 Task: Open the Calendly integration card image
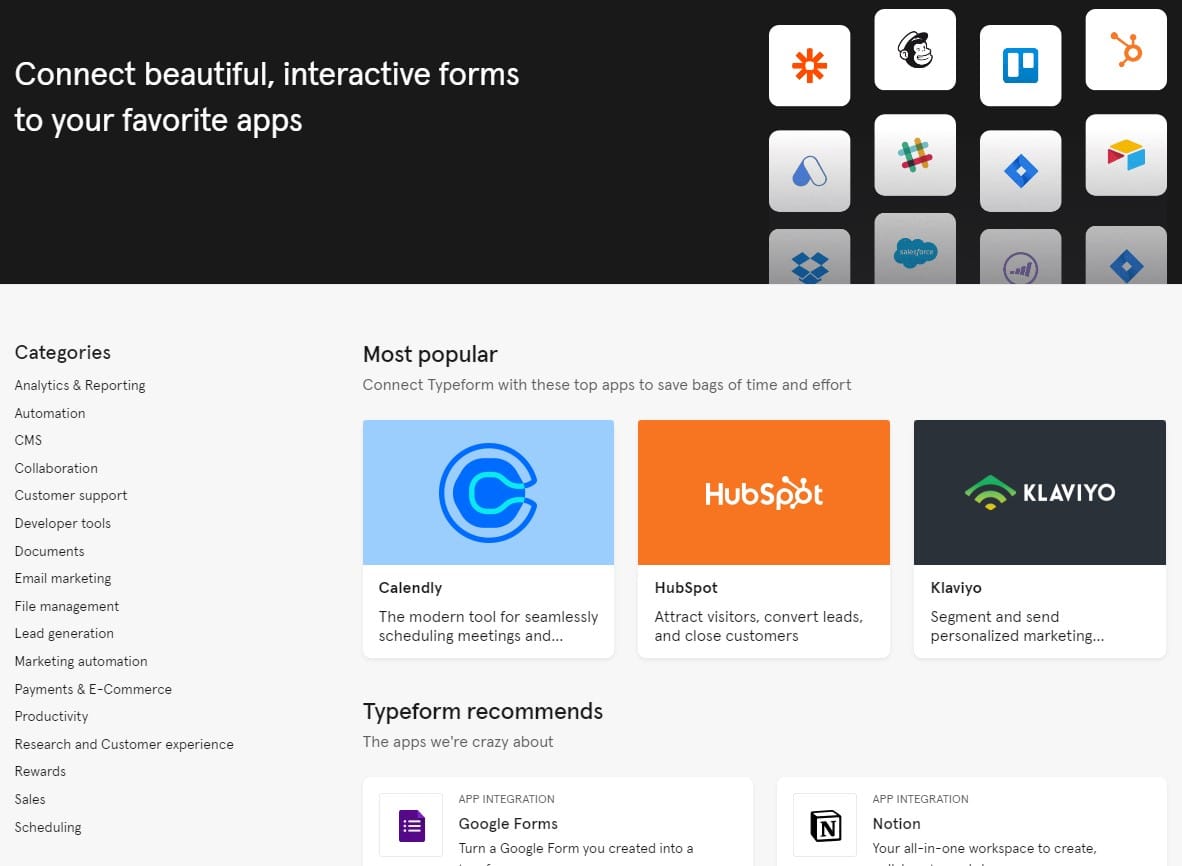coord(488,492)
